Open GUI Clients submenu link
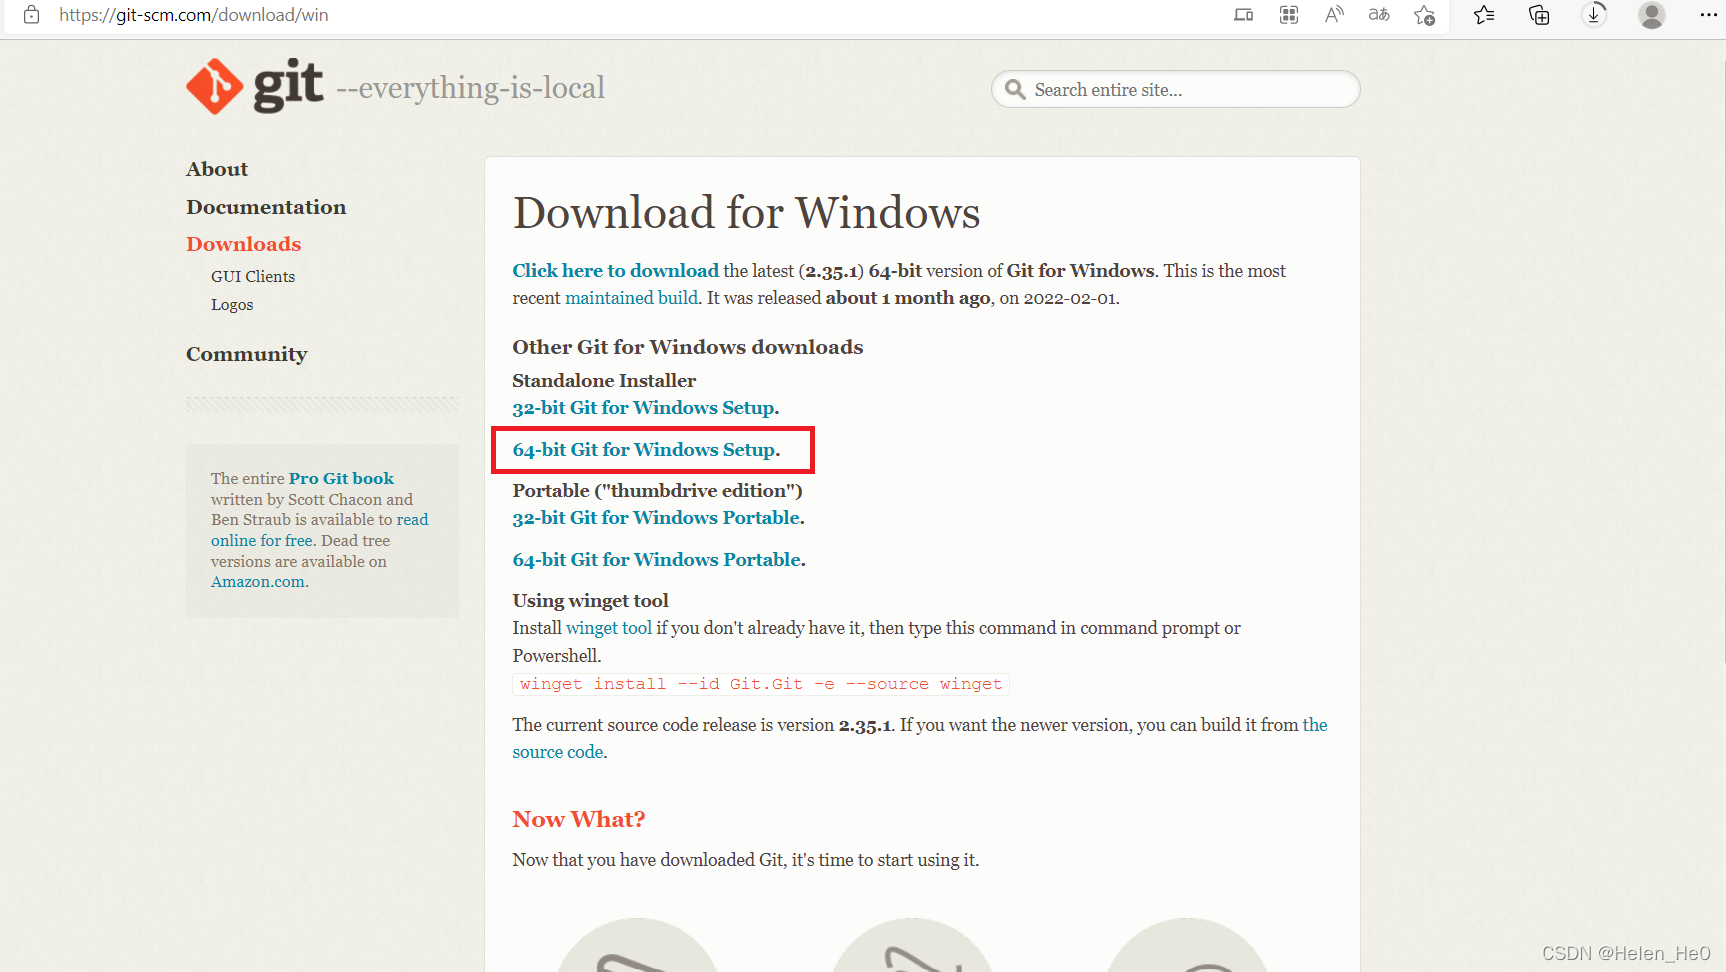The image size is (1726, 972). 253,277
